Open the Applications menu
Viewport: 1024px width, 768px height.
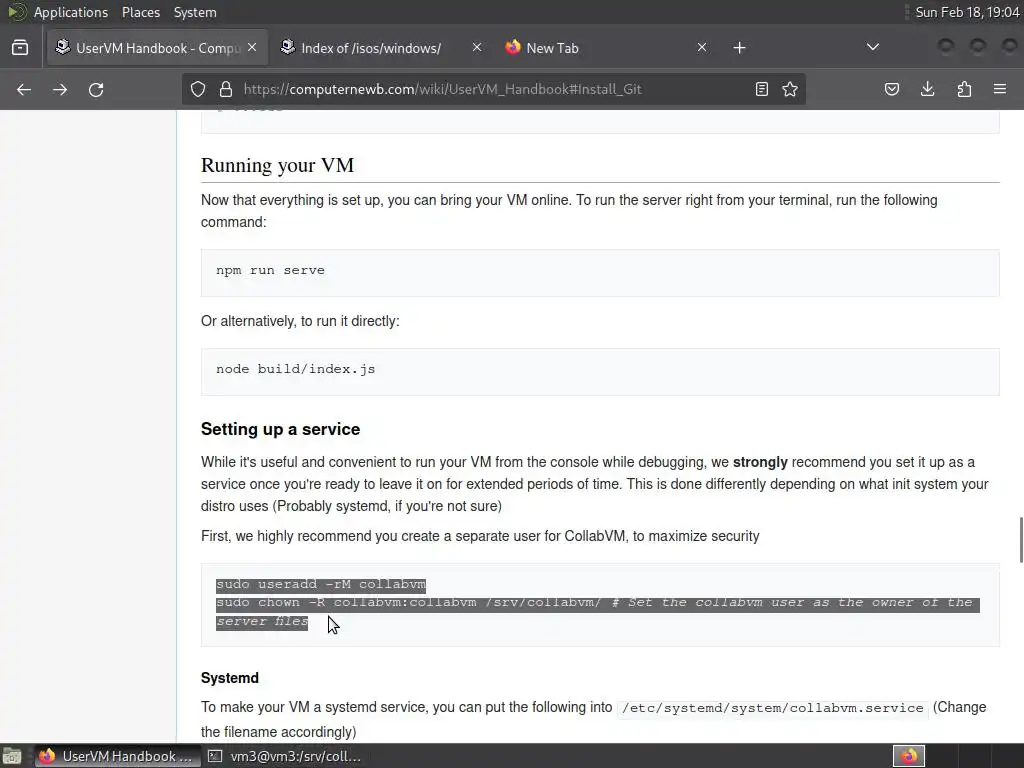coord(71,12)
